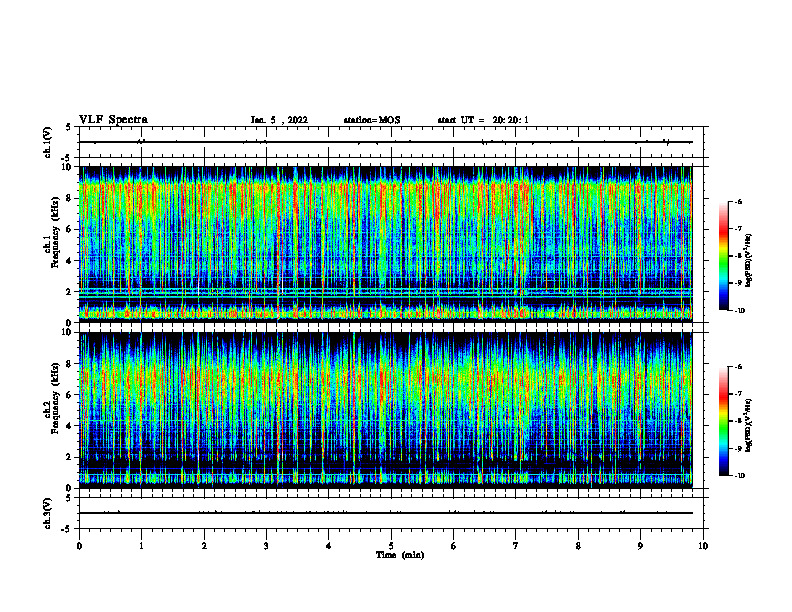Viewport: 792px width, 612px height.
Task: Click the "ch.1(V)" waveform axis label
Action: 48,142
